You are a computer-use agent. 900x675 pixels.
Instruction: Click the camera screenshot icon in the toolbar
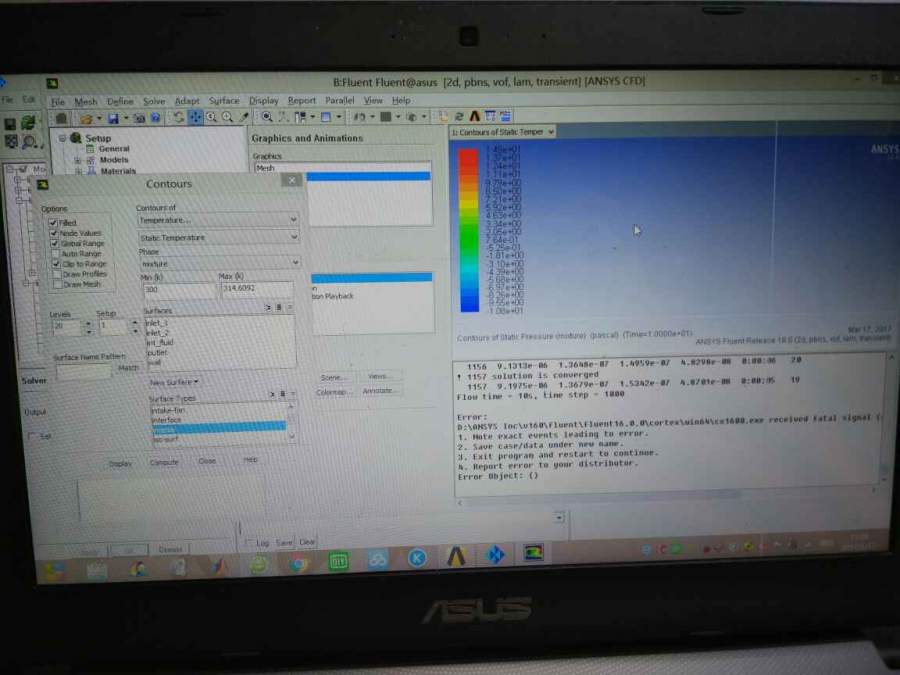(x=139, y=118)
